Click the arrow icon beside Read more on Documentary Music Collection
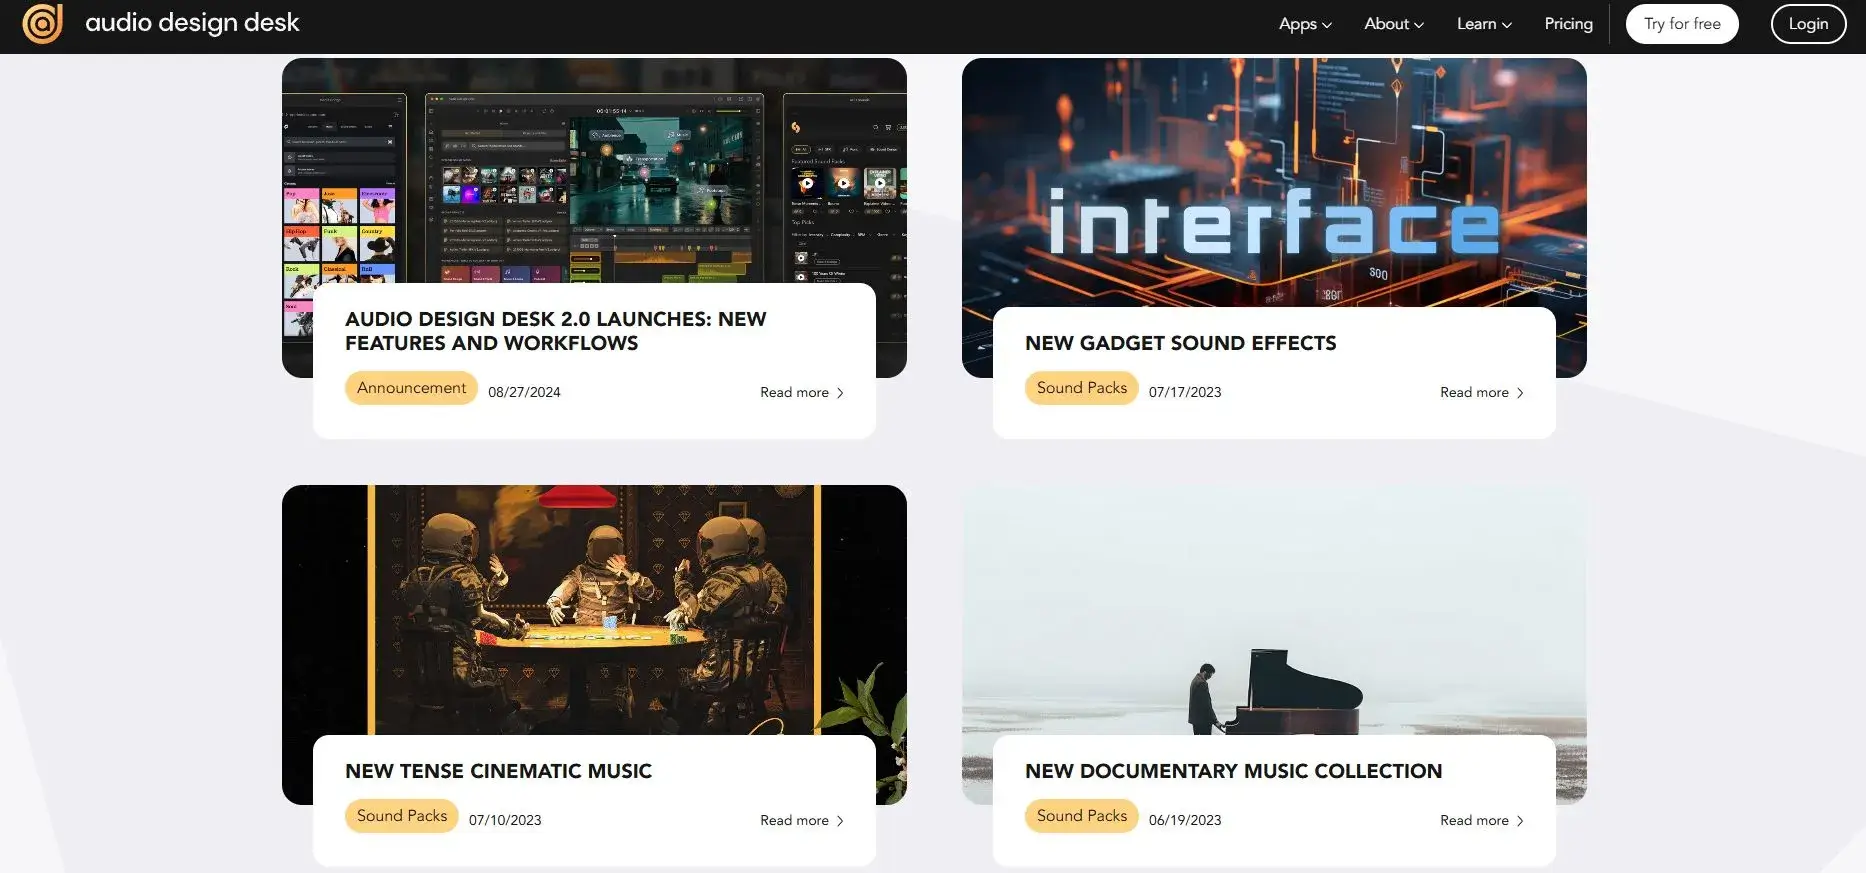 1520,821
